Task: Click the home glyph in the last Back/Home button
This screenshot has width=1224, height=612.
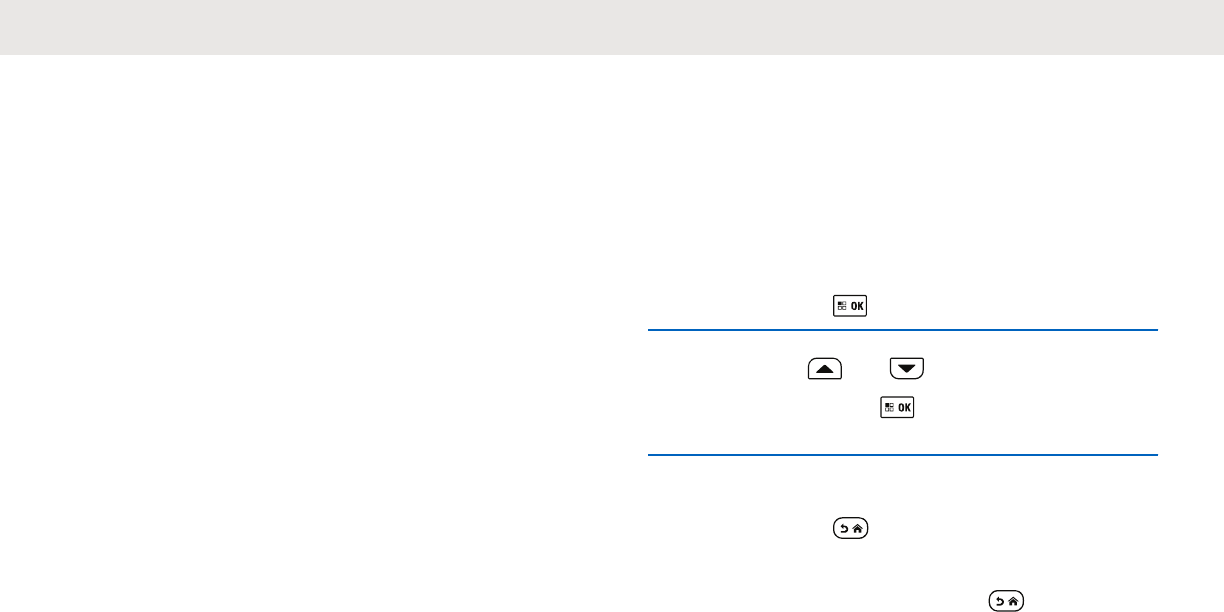Action: coord(1014,601)
